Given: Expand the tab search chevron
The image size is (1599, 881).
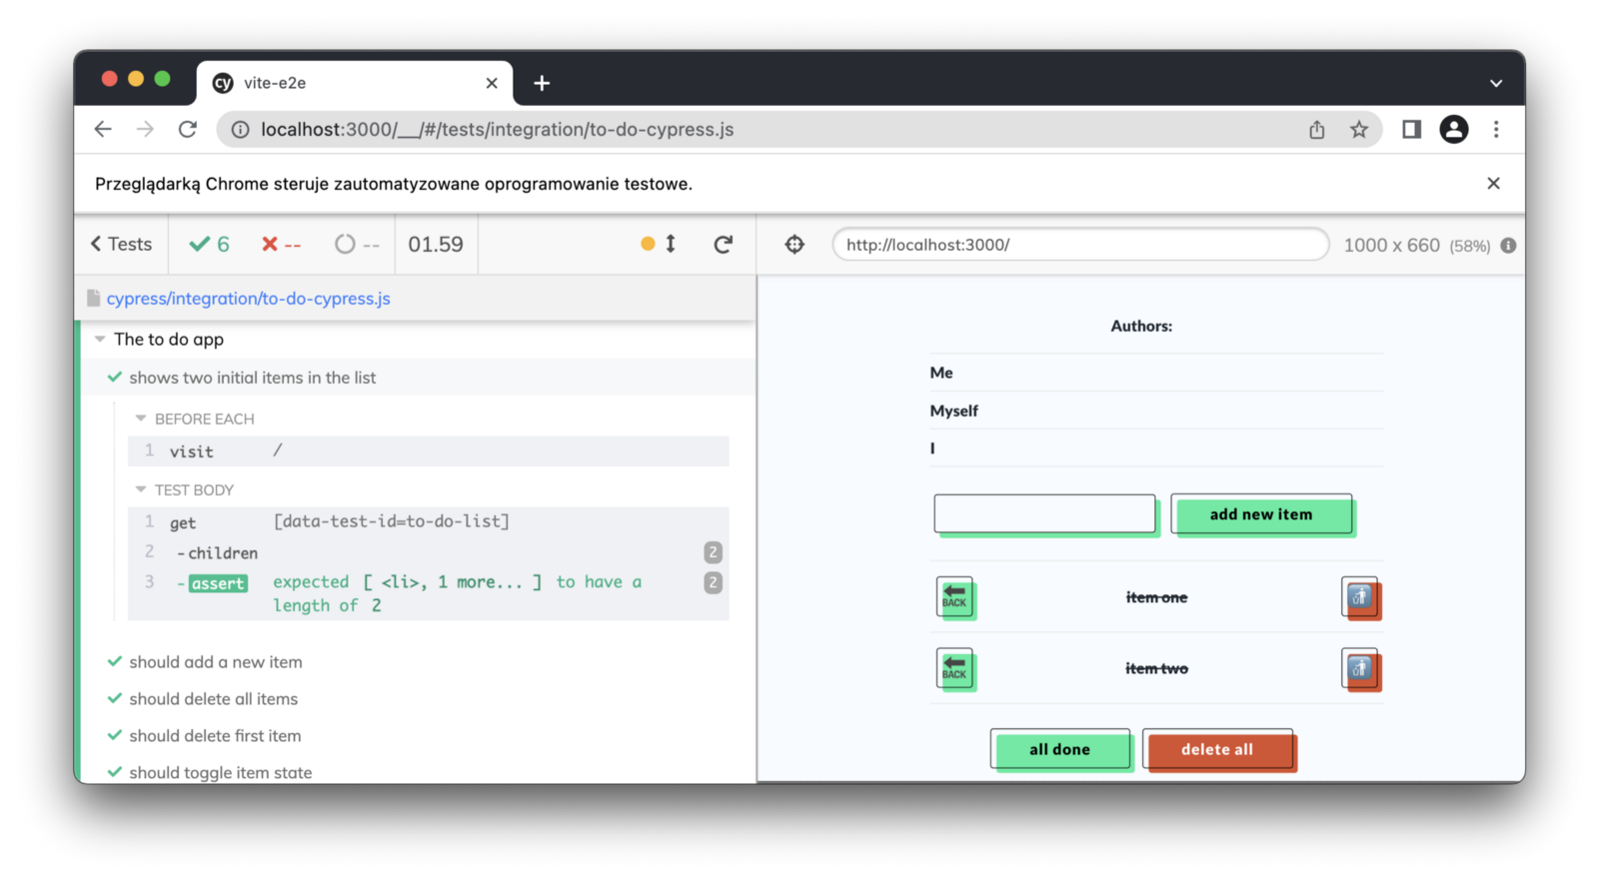Looking at the screenshot, I should click(1496, 83).
